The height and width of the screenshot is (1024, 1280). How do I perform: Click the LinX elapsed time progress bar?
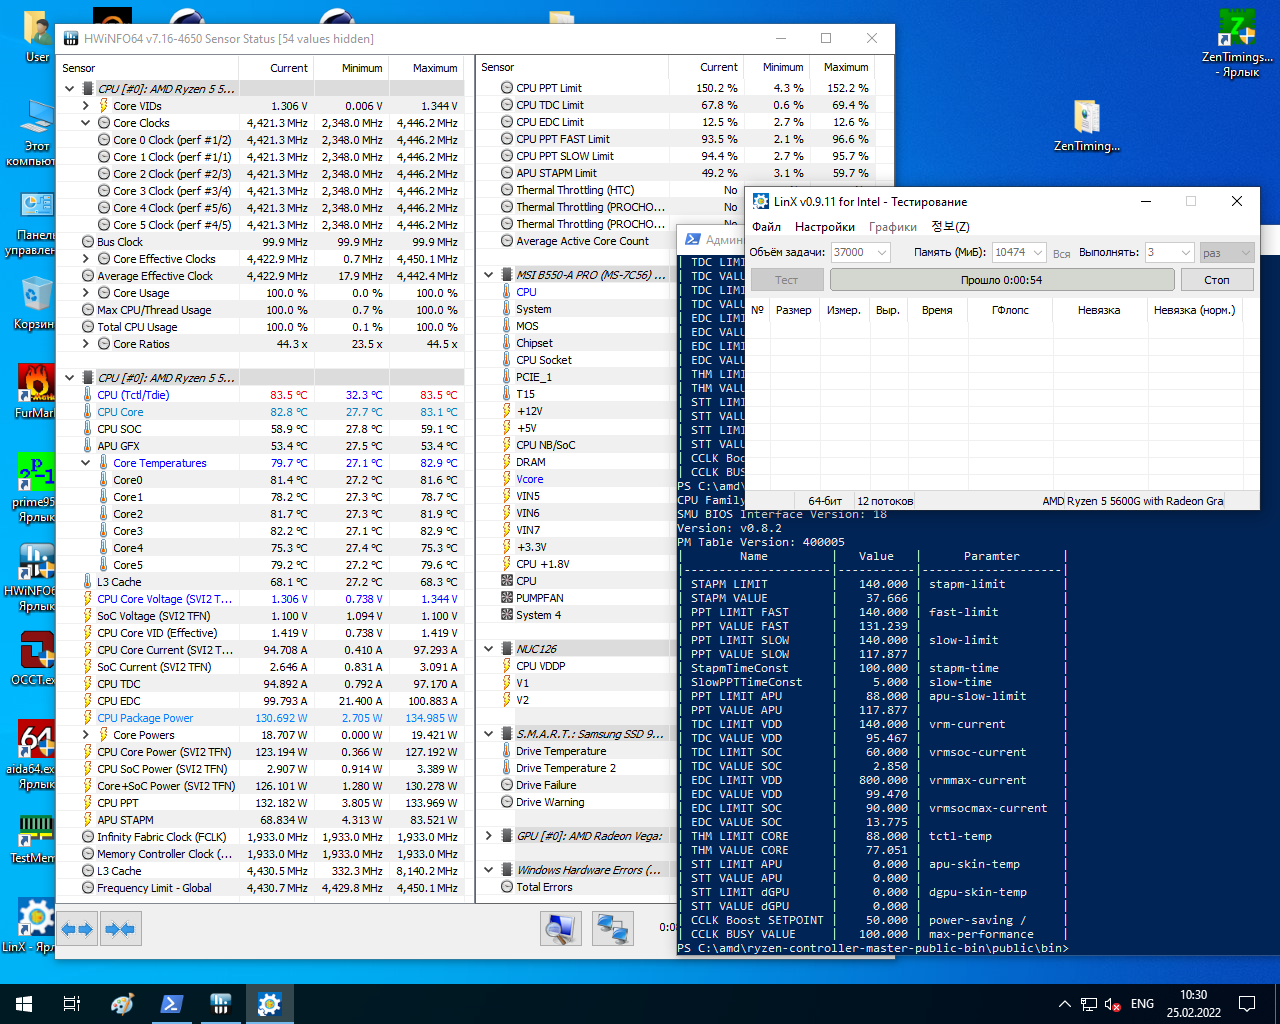click(1001, 280)
